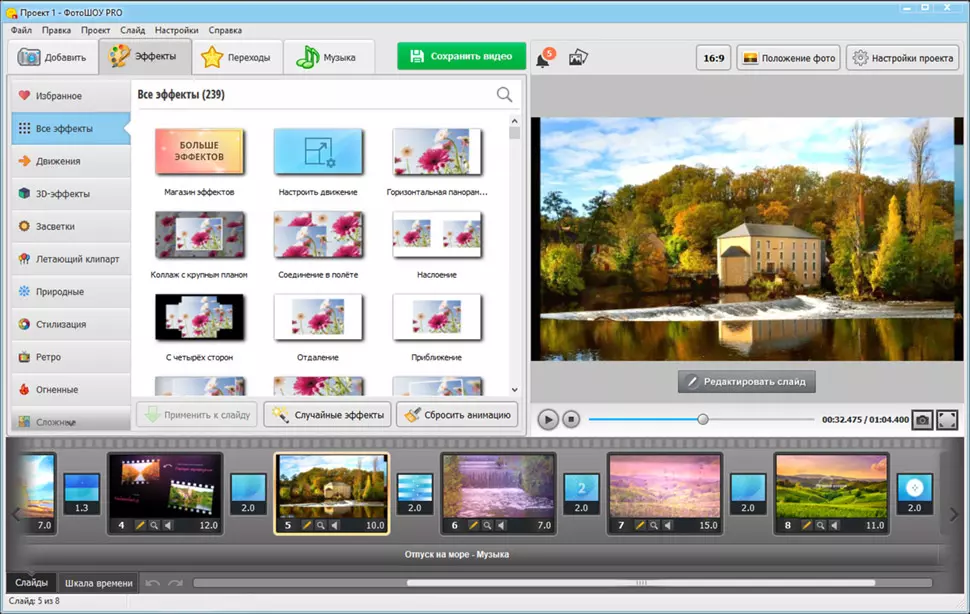This screenshot has width=970, height=614.
Task: Open the Проект menu
Action: (x=96, y=30)
